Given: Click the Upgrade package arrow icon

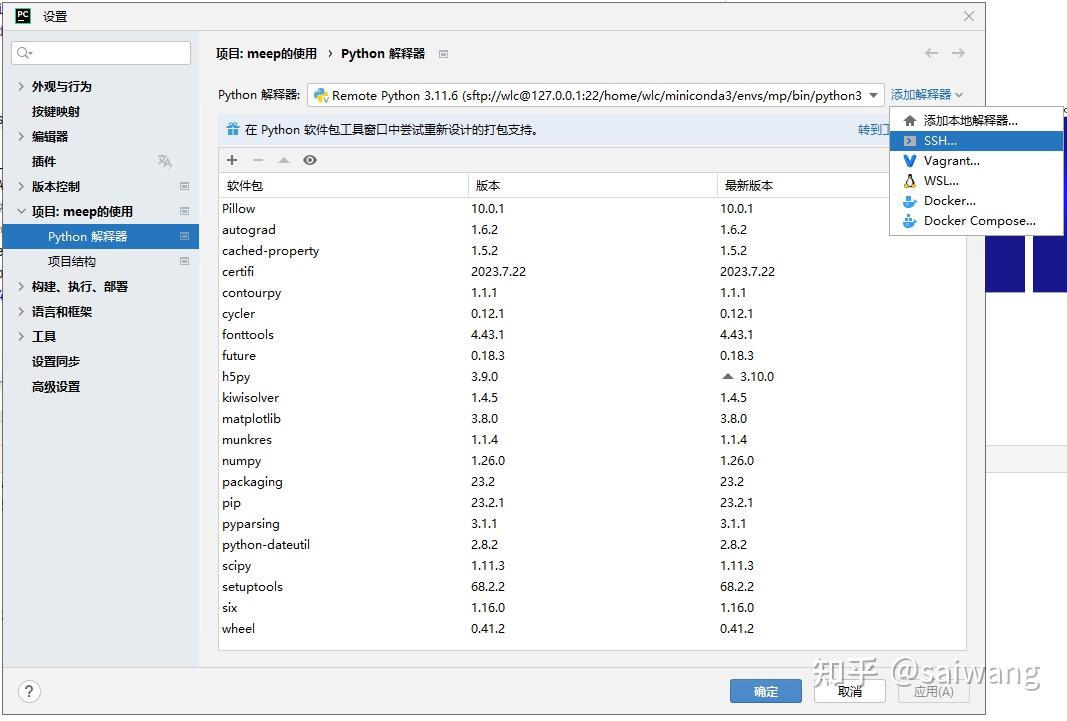Looking at the screenshot, I should click(x=282, y=160).
